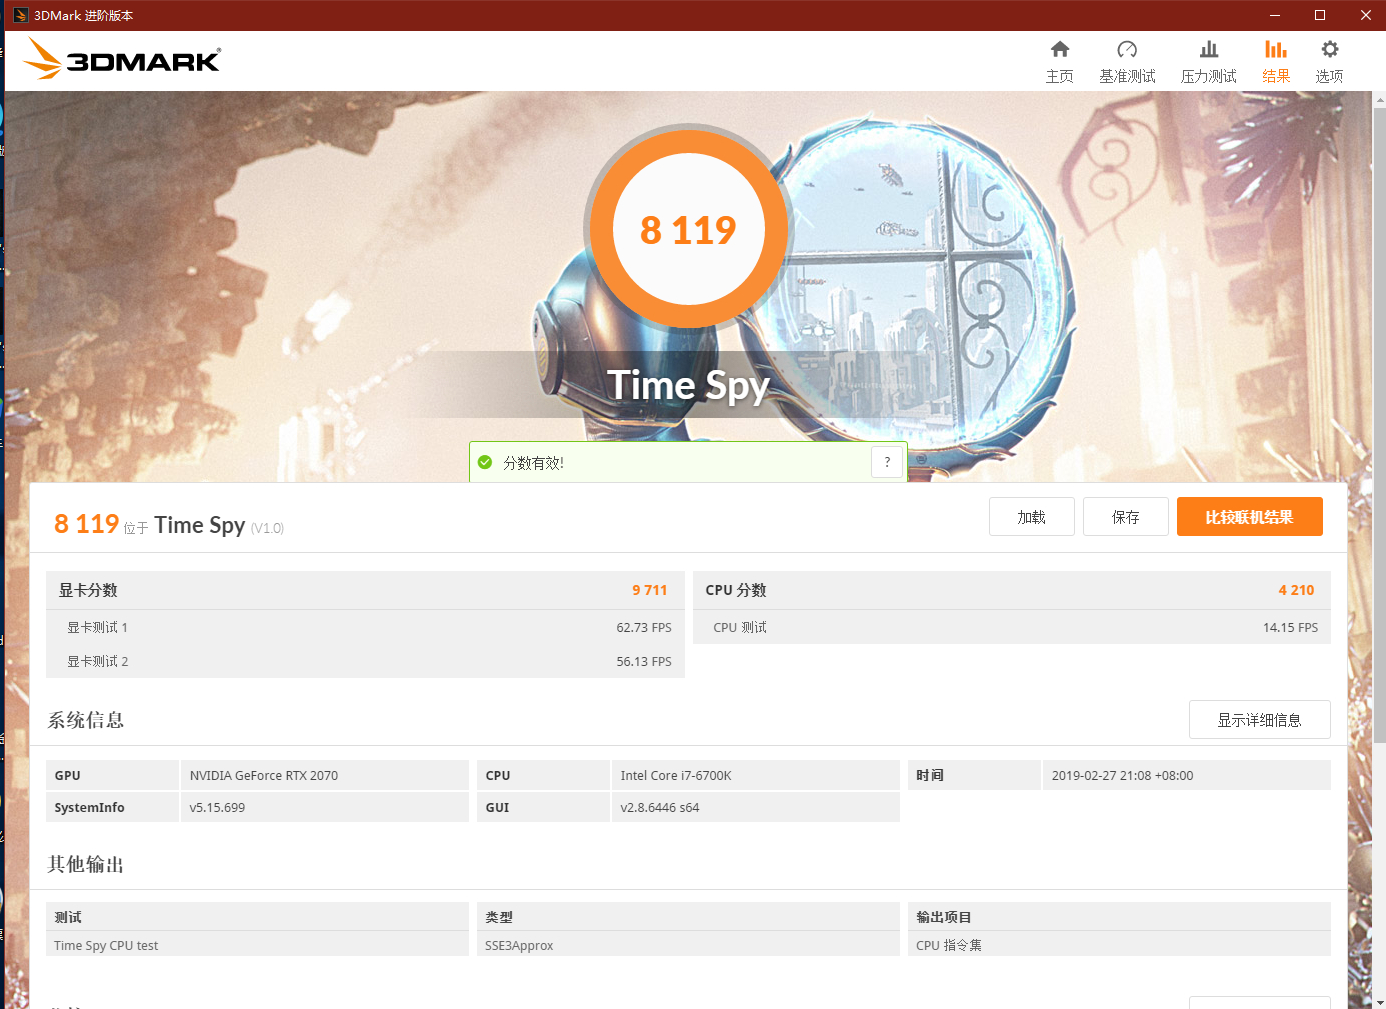
Task: Click the vertical scrollbar thumb
Action: [1380, 425]
